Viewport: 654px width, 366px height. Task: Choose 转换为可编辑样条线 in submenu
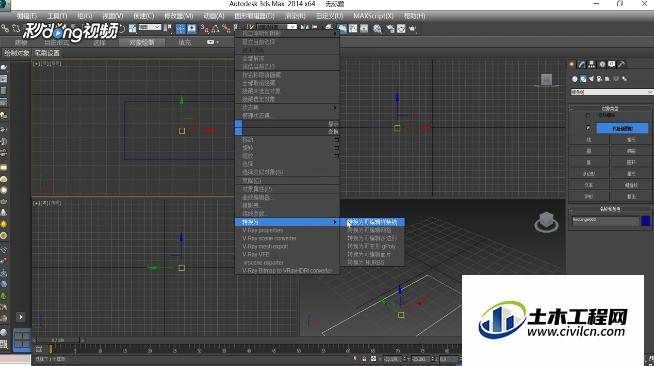pos(372,222)
